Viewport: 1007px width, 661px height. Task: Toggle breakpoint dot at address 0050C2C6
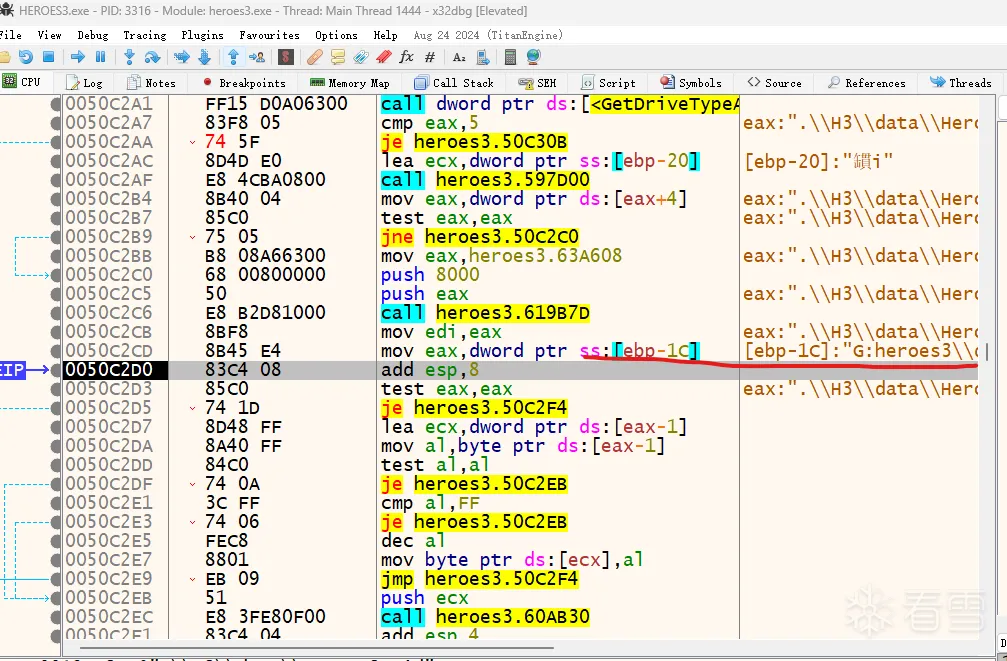56,313
